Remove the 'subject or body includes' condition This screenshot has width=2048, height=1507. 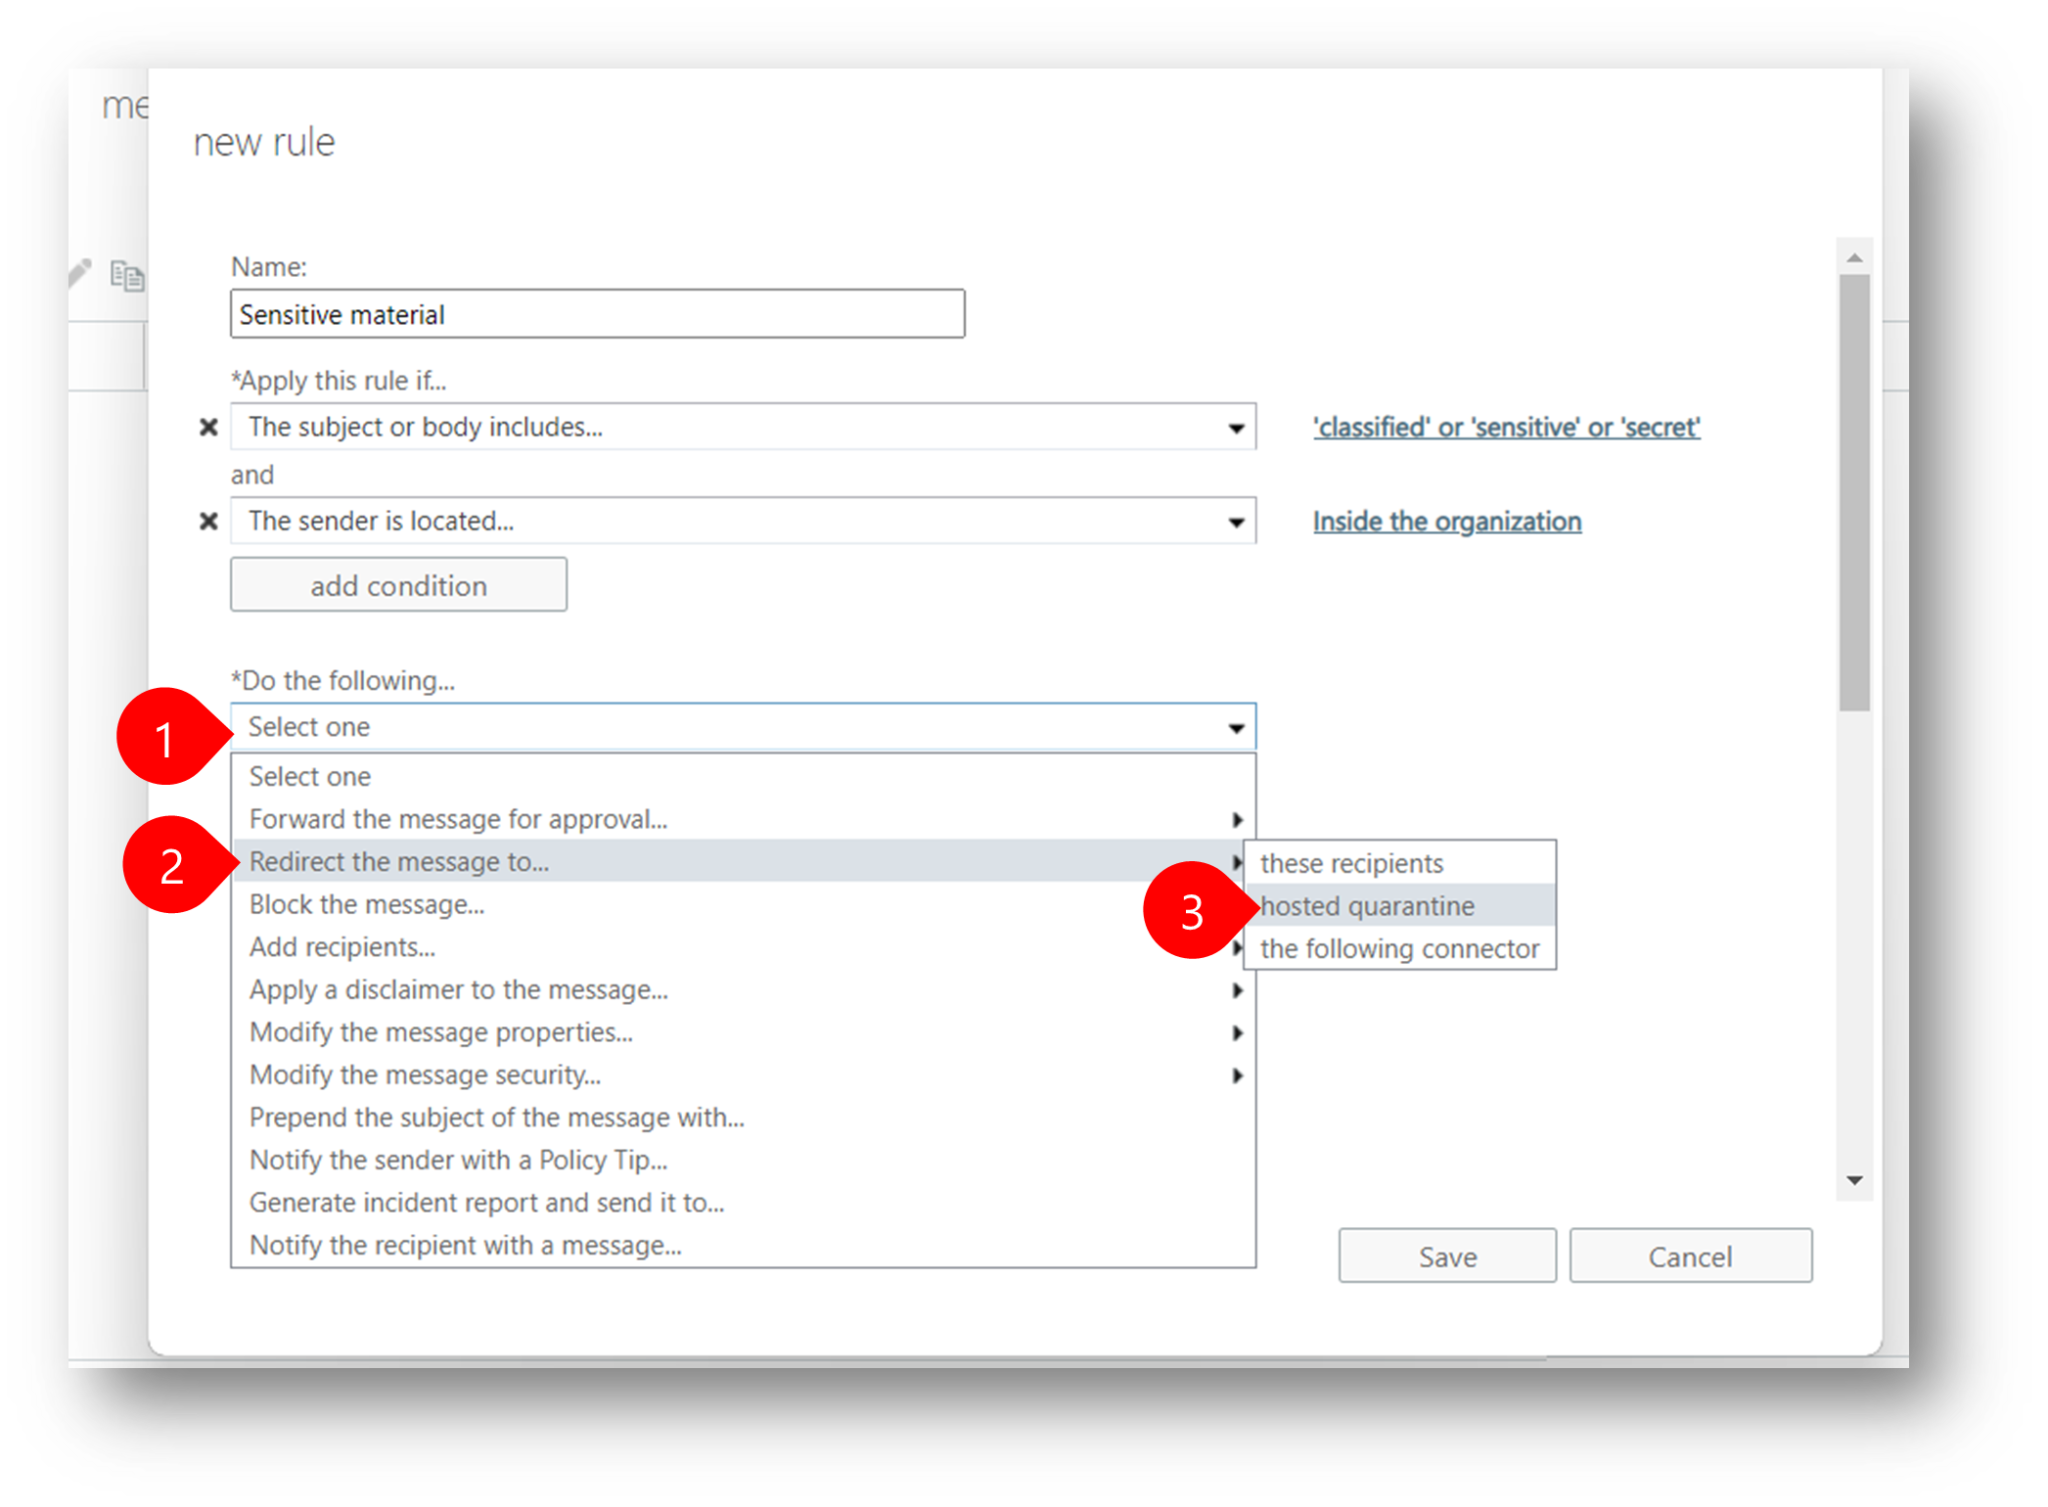[209, 426]
